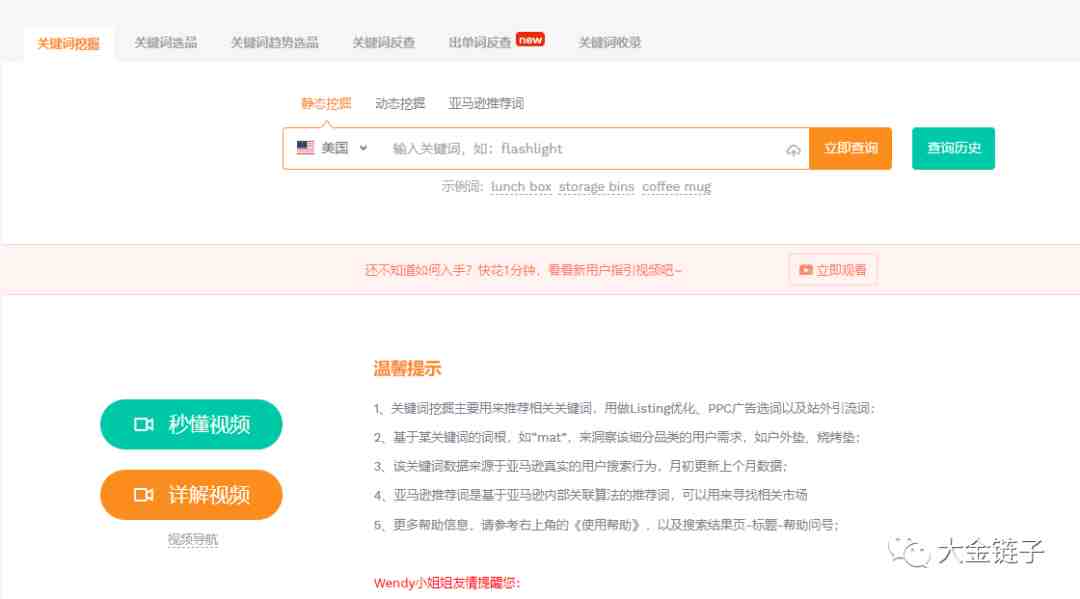Click the red new badge

tap(530, 40)
